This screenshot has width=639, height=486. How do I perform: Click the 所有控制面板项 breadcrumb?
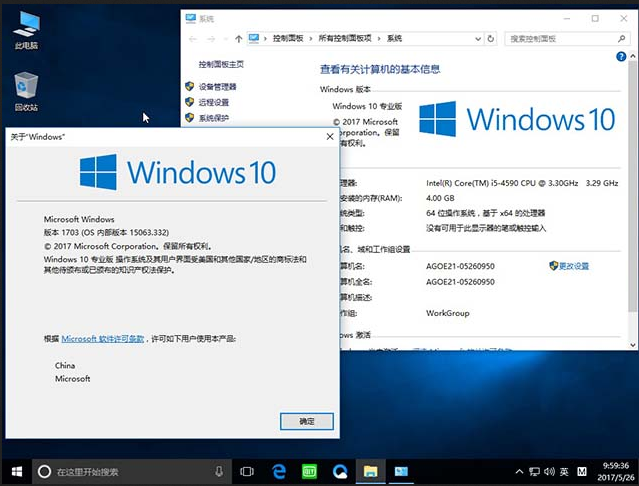345,38
